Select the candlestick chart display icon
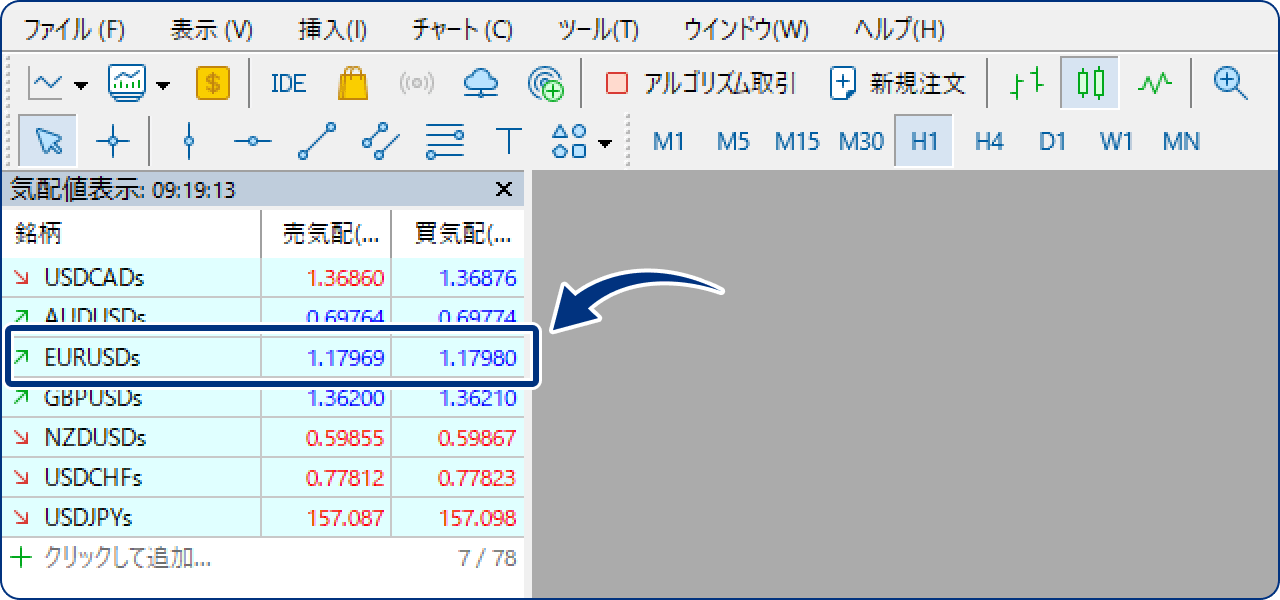 click(x=1090, y=83)
